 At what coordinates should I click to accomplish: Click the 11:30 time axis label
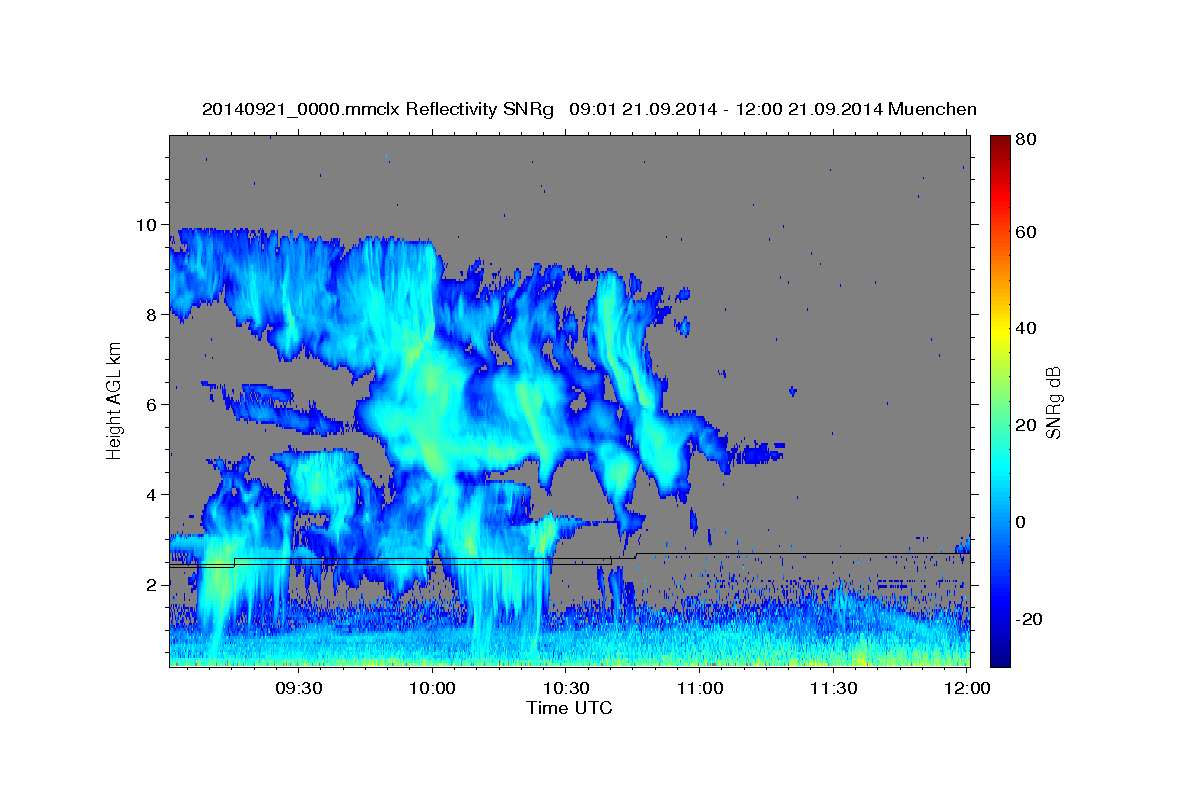click(833, 689)
